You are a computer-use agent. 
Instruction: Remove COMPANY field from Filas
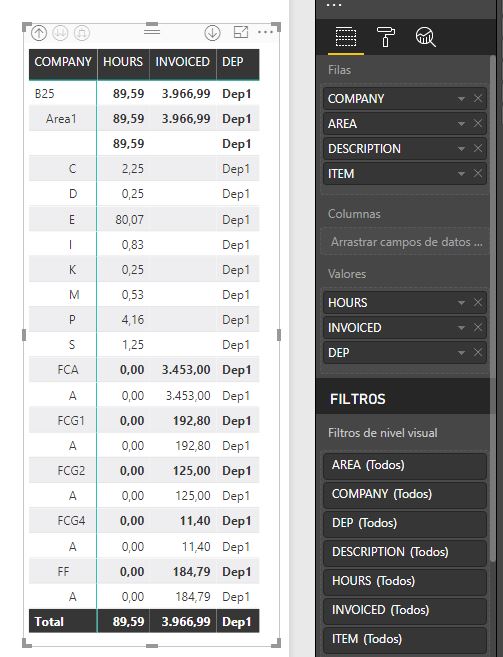click(478, 98)
